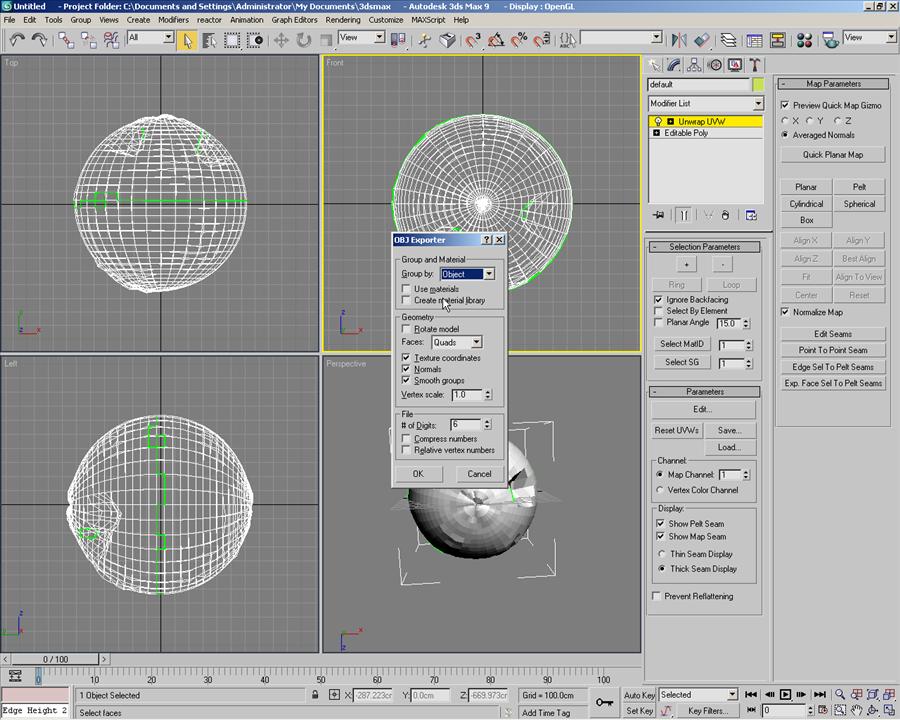The image size is (900, 720).
Task: Toggle the Show Pelt Seam checkbox
Action: (x=659, y=523)
